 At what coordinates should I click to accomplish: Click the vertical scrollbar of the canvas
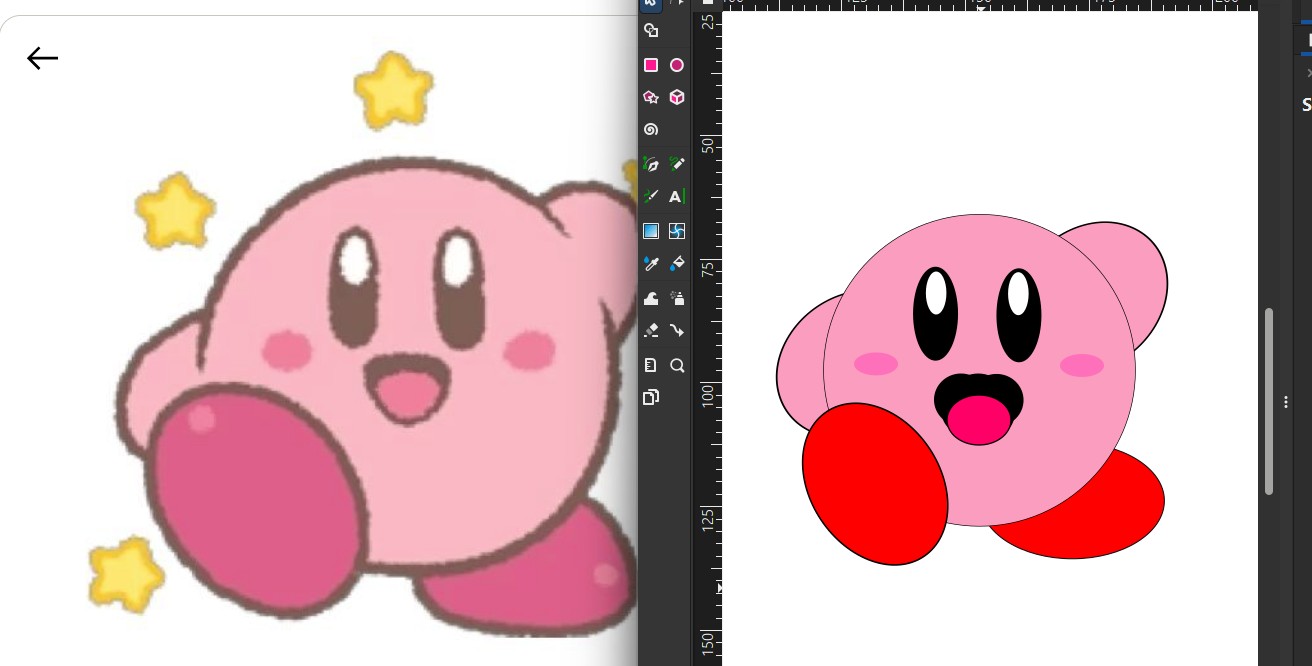point(1269,401)
